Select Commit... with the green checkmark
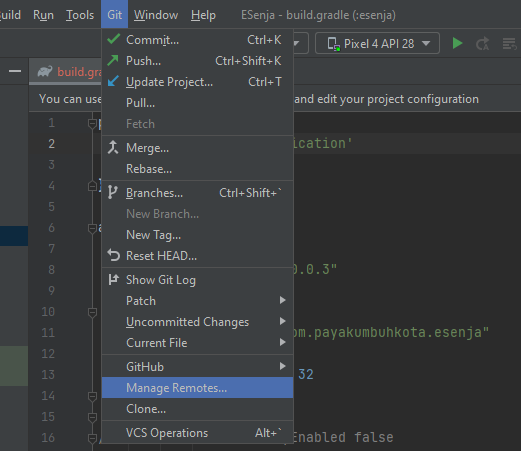Screen dimensions: 521x451 point(197,40)
